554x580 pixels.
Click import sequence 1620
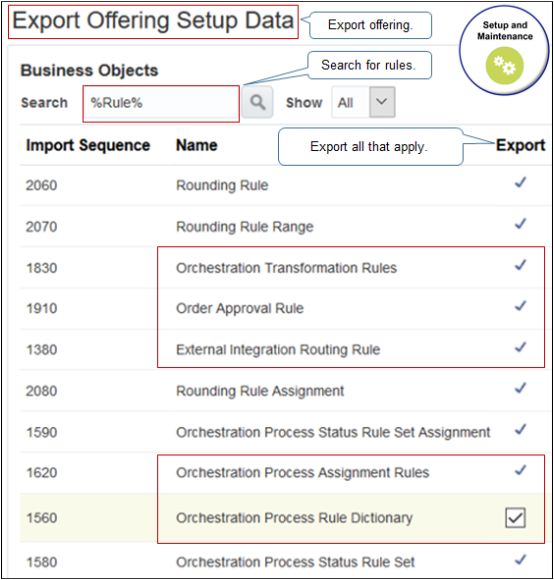tap(41, 473)
